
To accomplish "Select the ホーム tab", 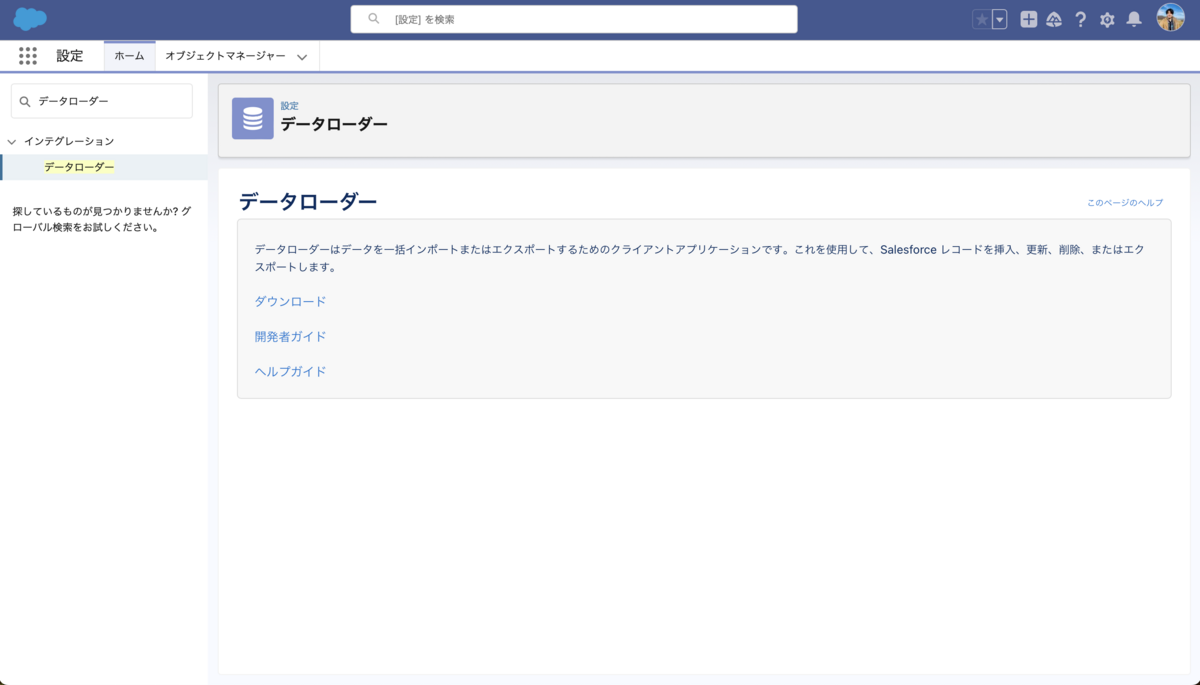I will [129, 56].
